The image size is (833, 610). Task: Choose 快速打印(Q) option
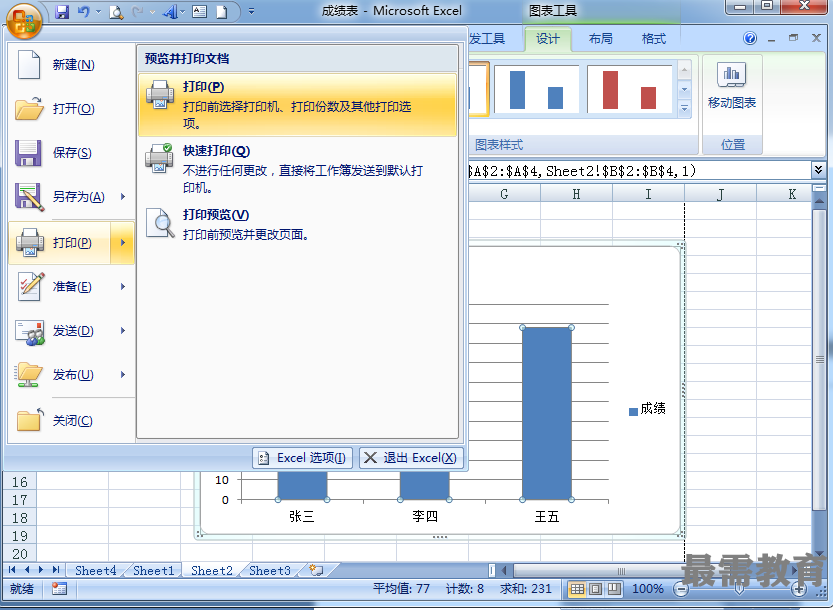pyautogui.click(x=298, y=169)
